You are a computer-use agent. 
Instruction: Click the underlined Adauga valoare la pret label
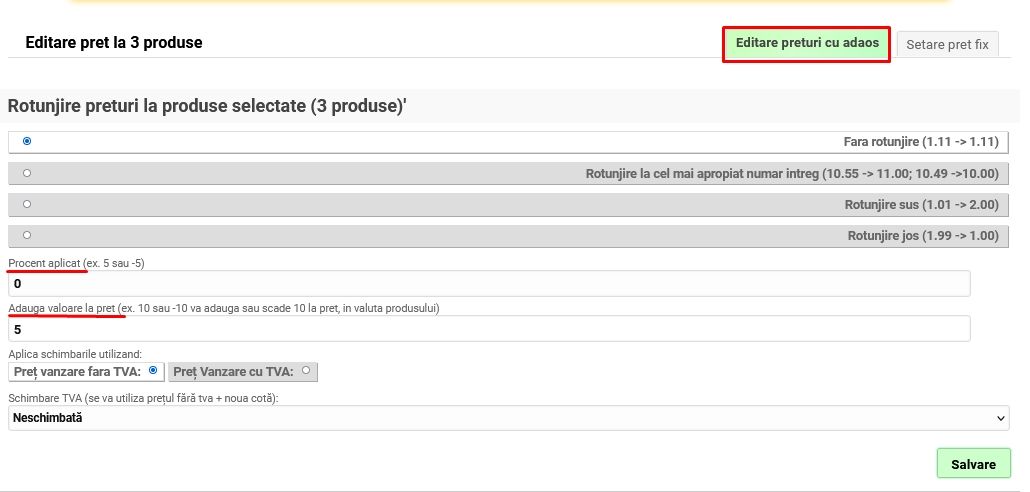[x=62, y=308]
